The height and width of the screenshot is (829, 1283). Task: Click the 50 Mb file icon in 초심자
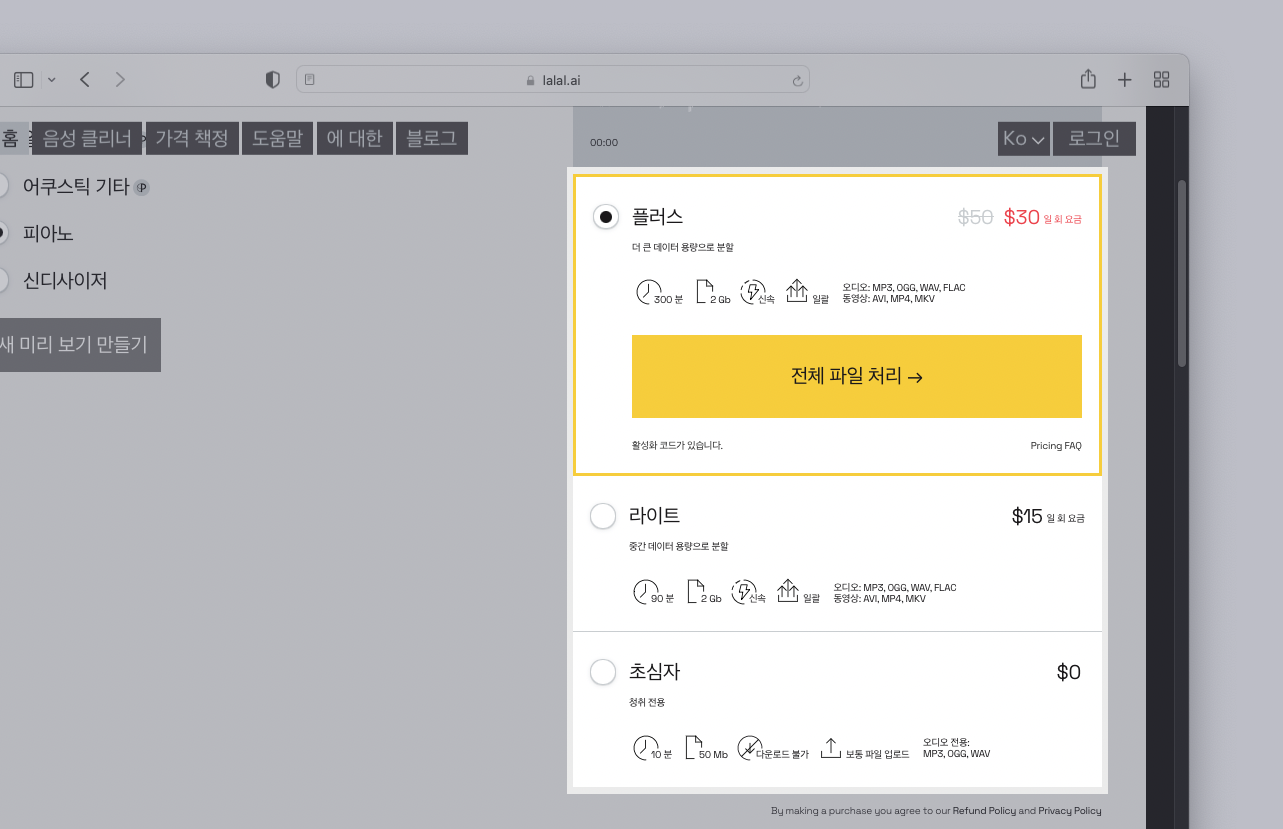click(x=693, y=747)
